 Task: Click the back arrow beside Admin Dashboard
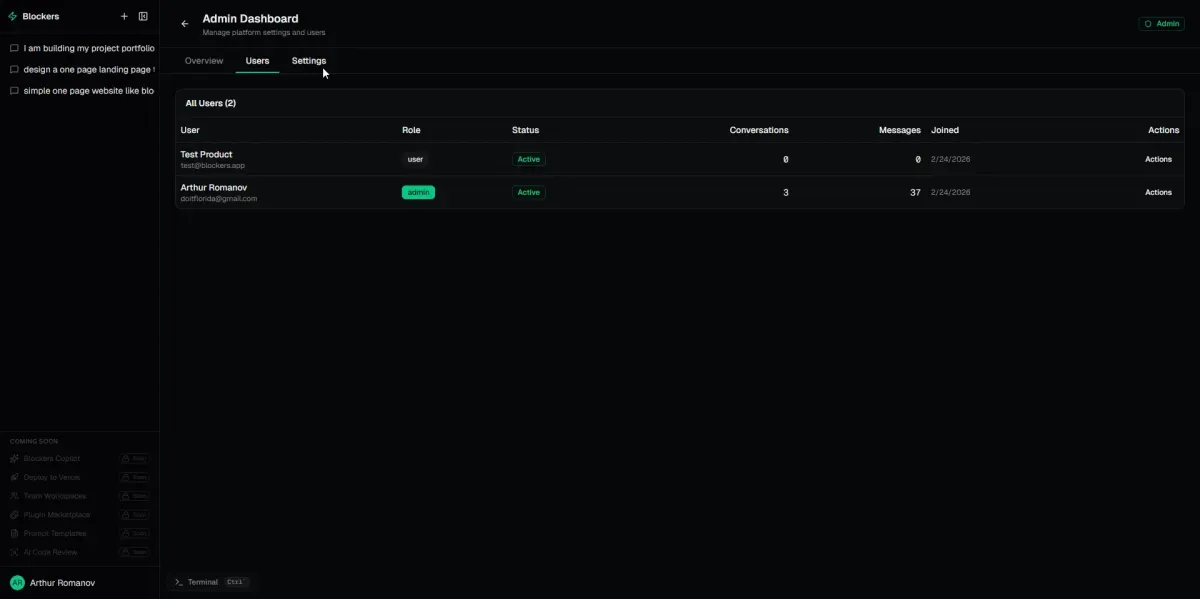(x=184, y=24)
